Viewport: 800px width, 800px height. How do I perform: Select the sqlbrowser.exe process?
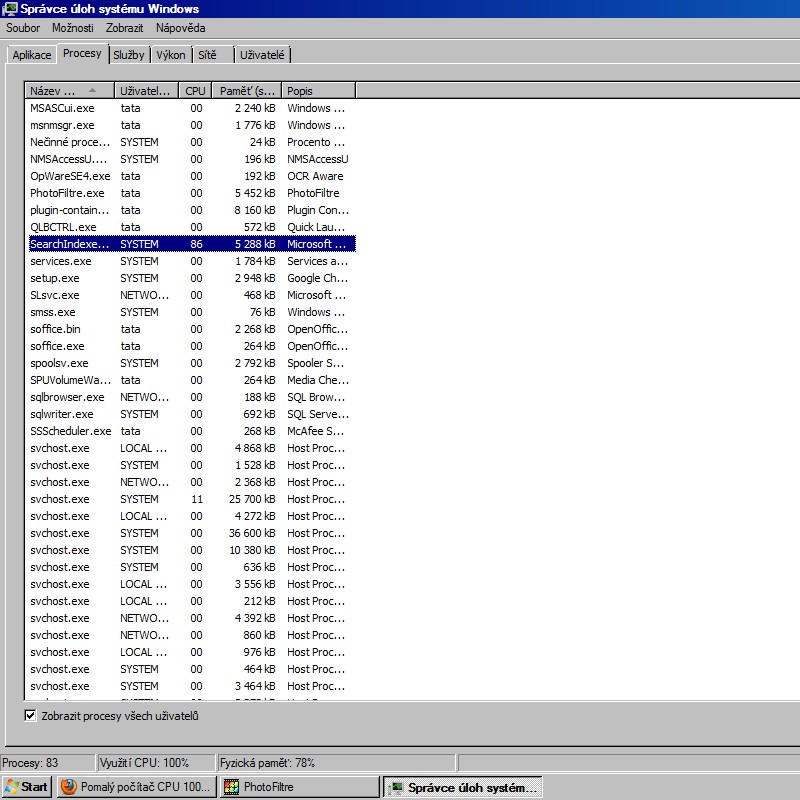[x=192, y=397]
